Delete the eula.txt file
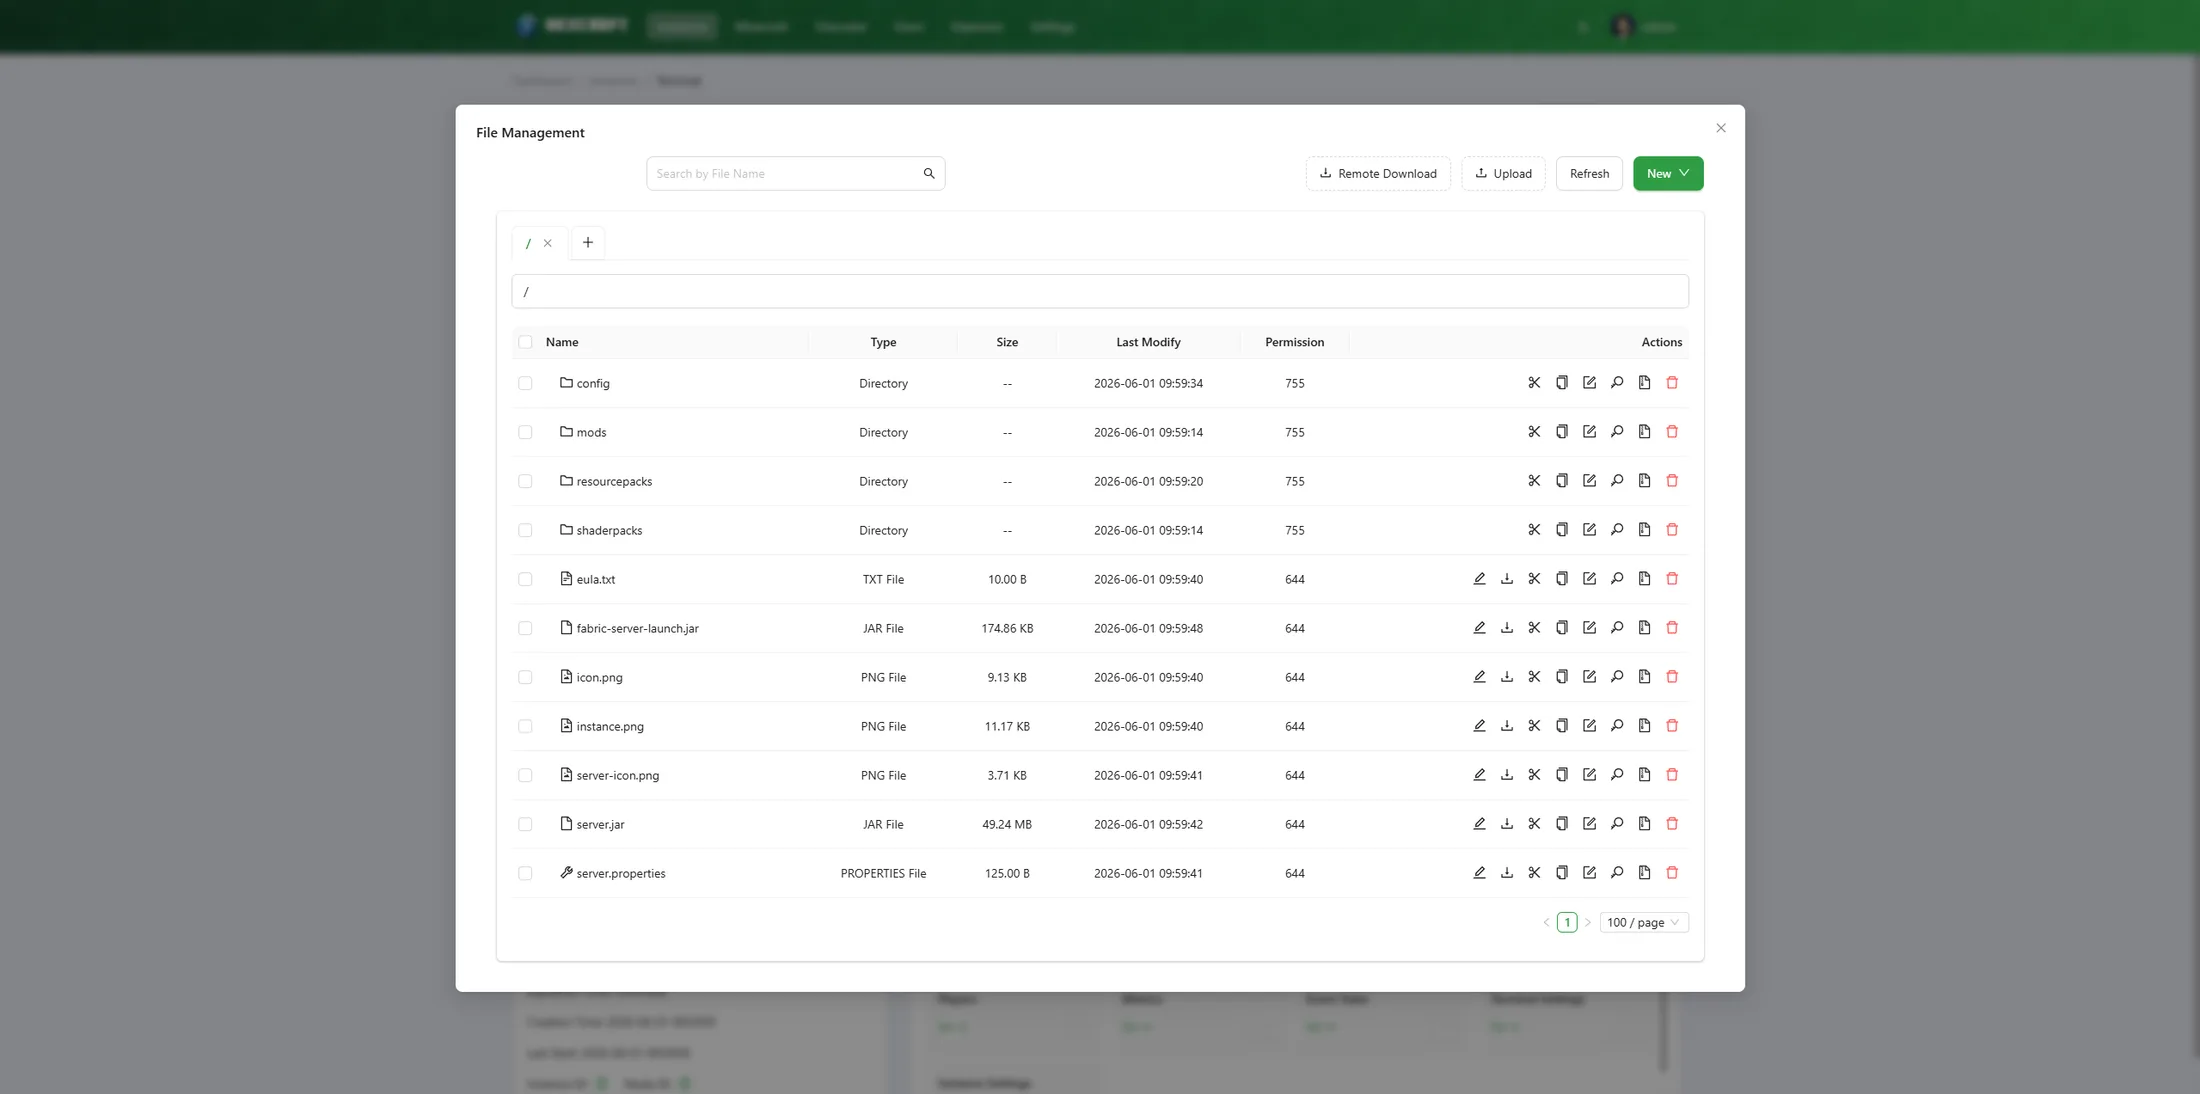This screenshot has height=1094, width=2200. (x=1672, y=579)
